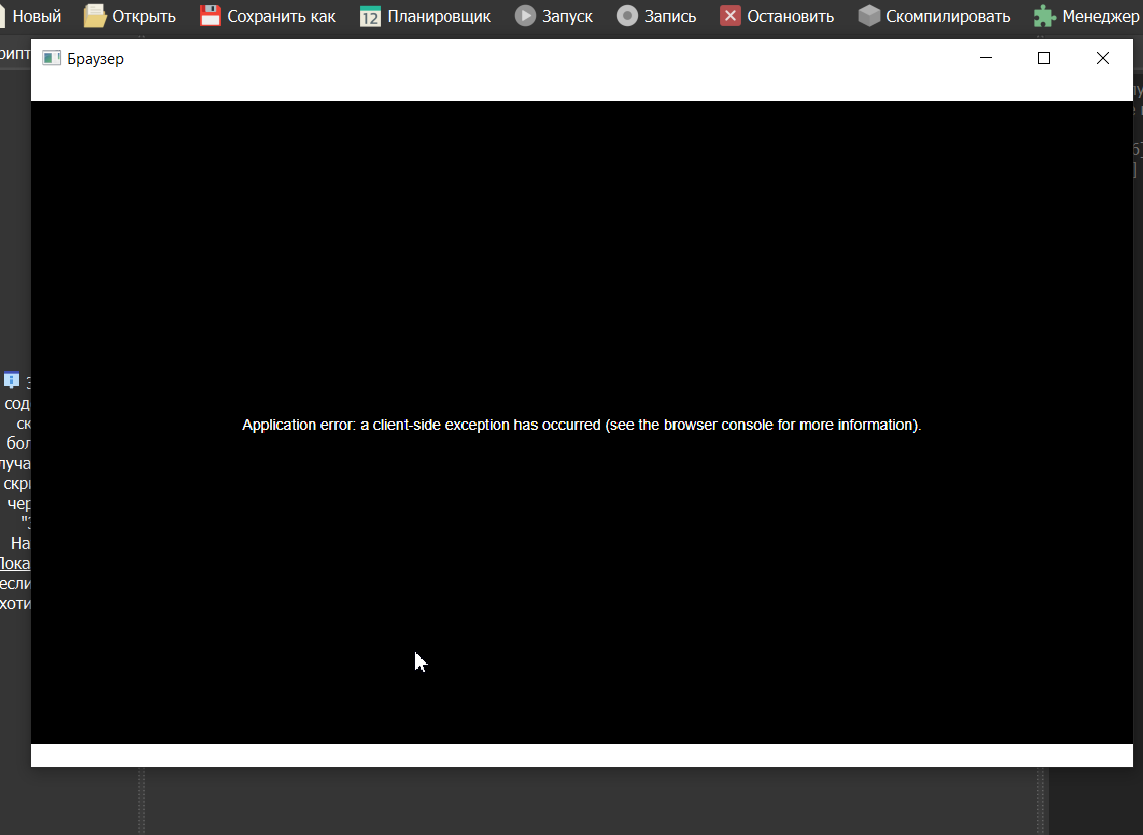Select the Новый toolbar label
1143x835 pixels.
coord(36,16)
